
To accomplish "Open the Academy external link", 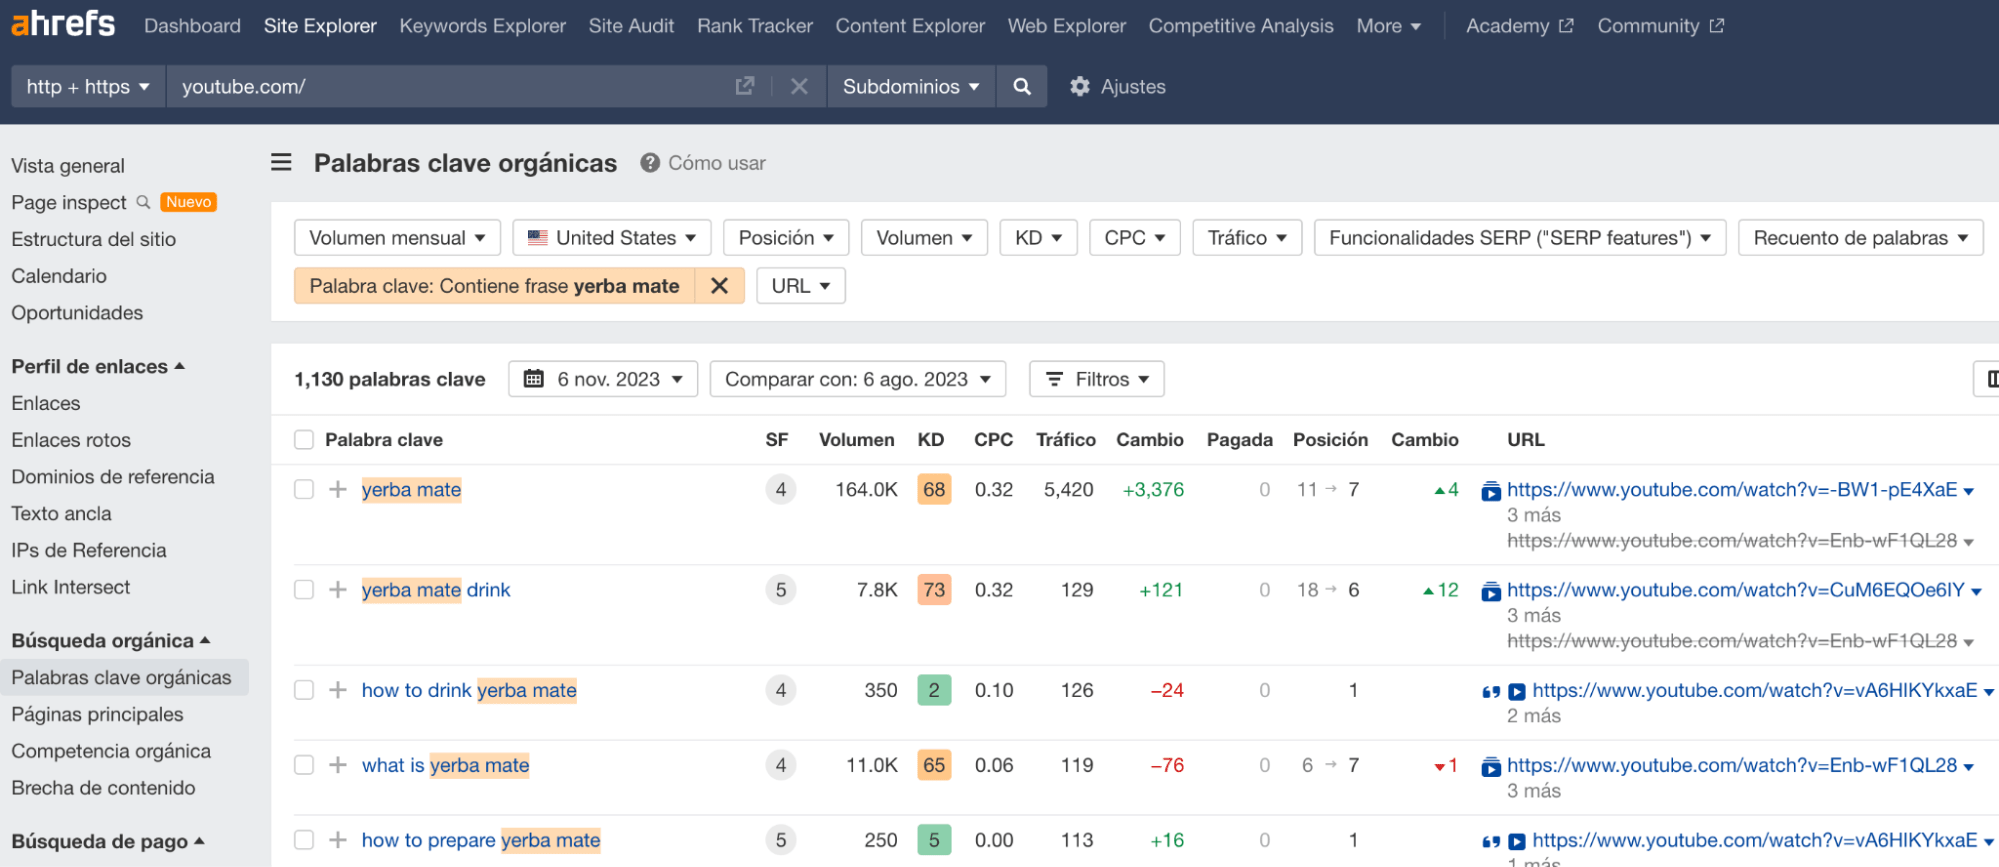I will click(1519, 26).
